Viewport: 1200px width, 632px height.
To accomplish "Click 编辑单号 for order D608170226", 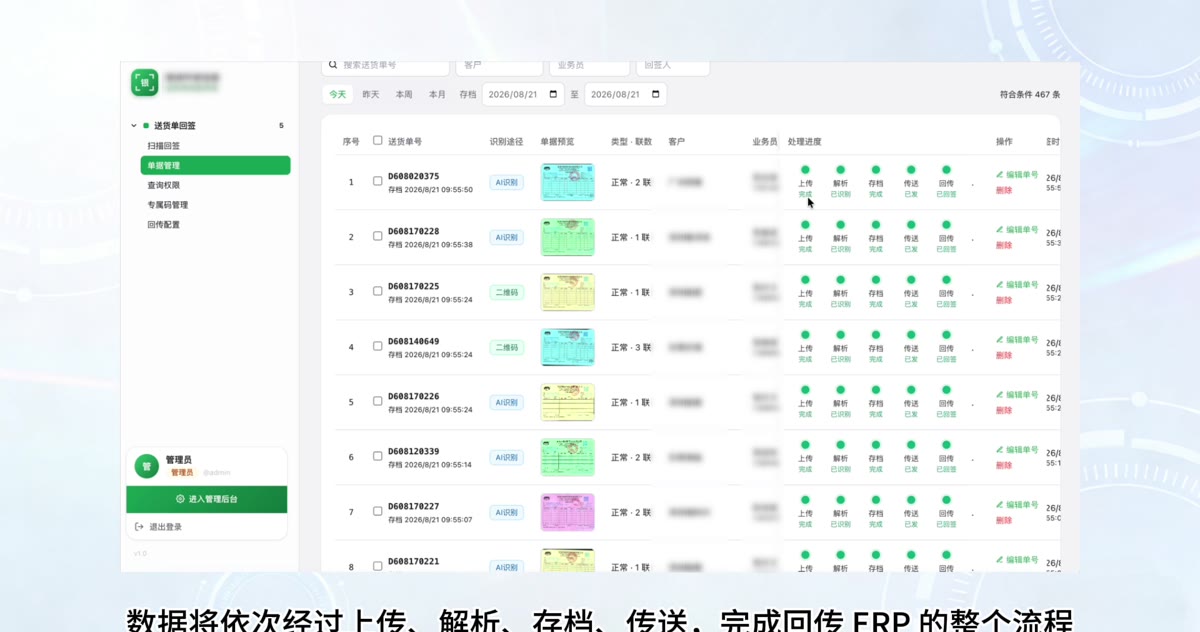I will tap(1017, 394).
